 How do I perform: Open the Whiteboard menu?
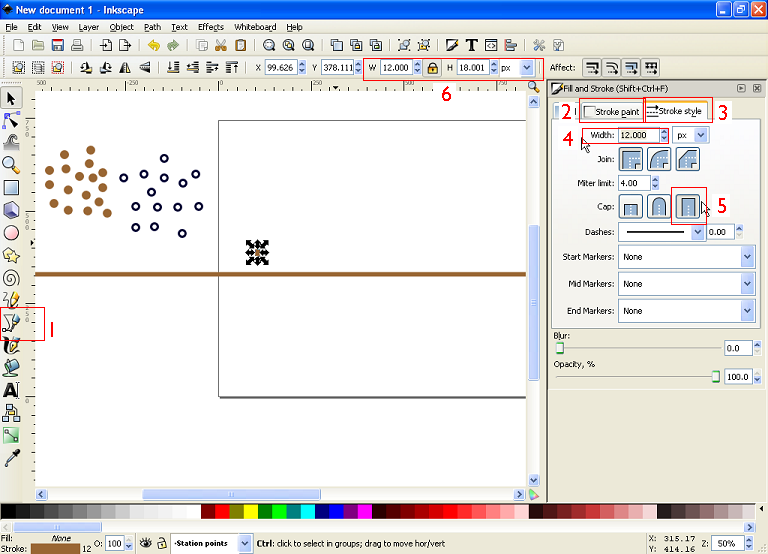coord(255,27)
